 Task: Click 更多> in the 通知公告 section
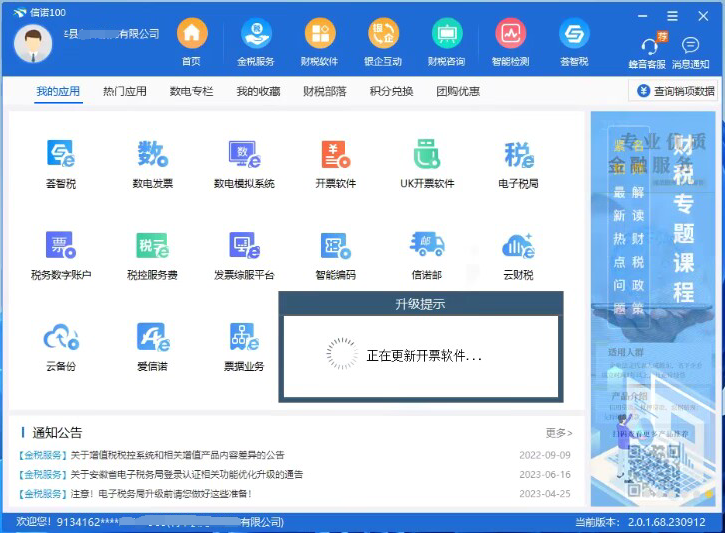point(559,433)
